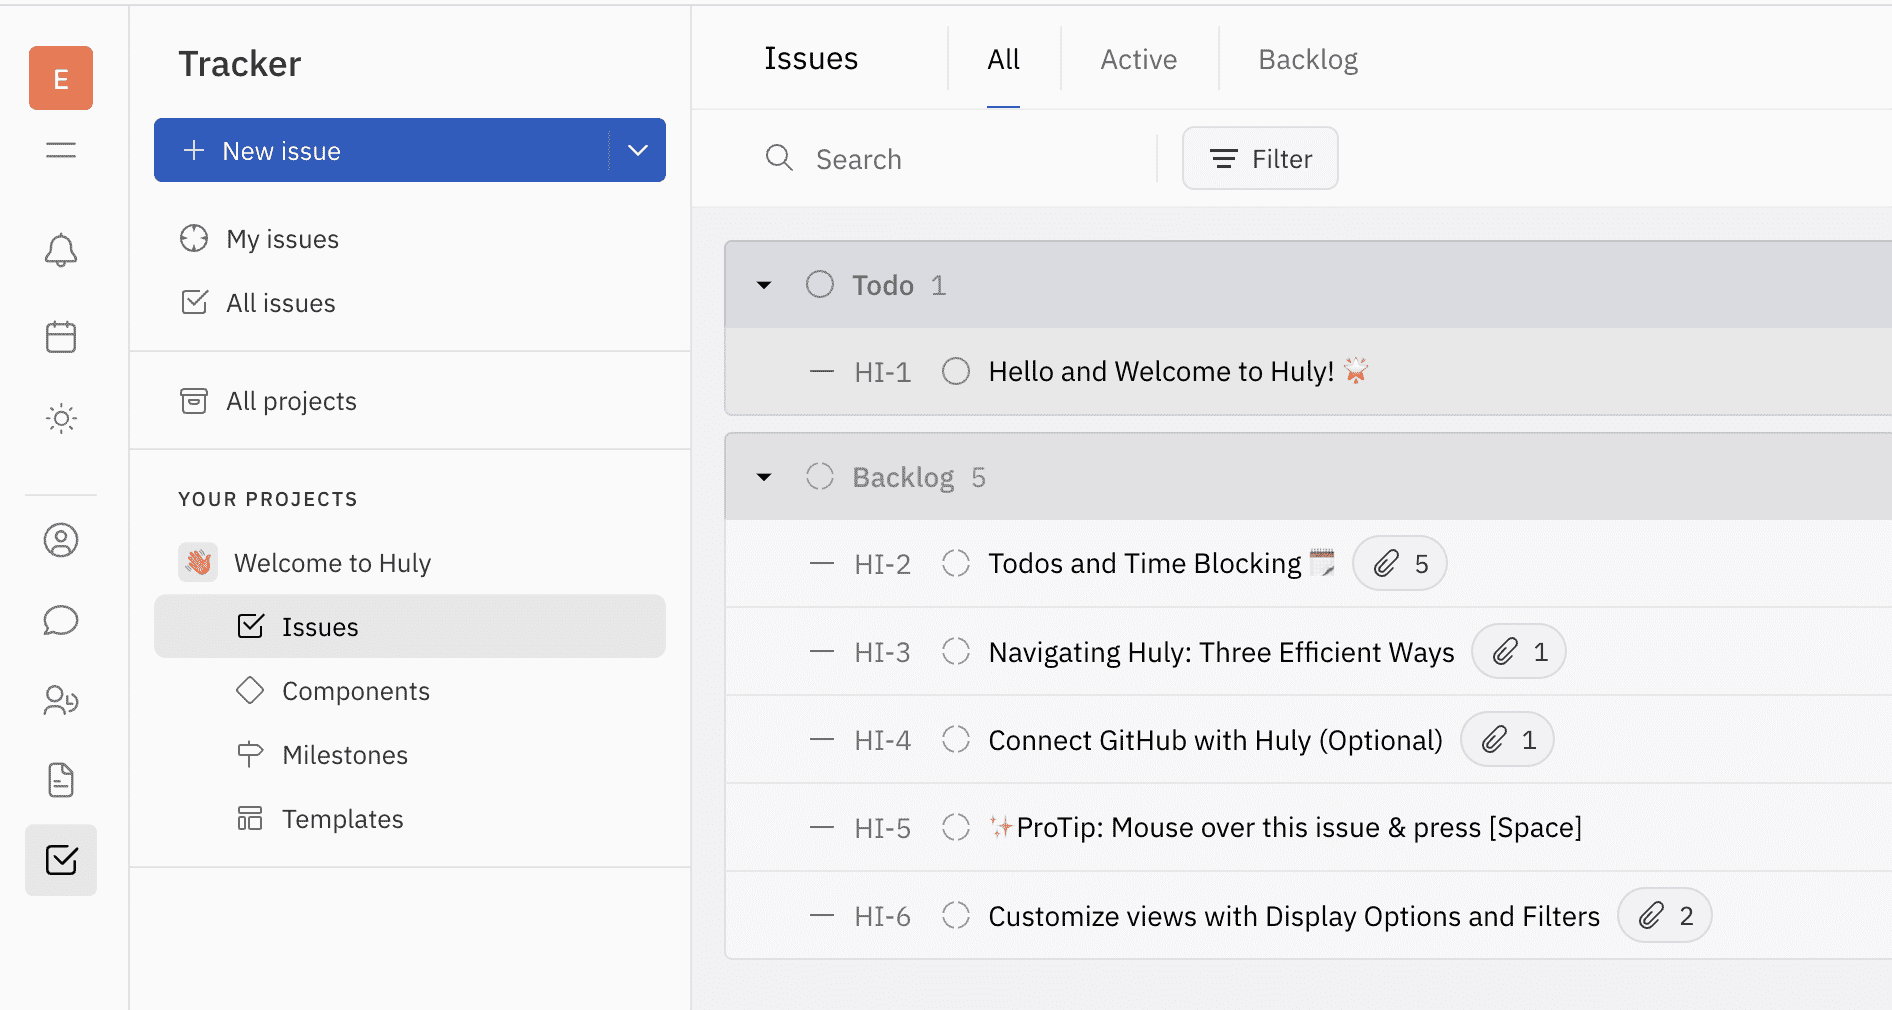
Task: Open Milestones in the project tree
Action: click(x=345, y=755)
